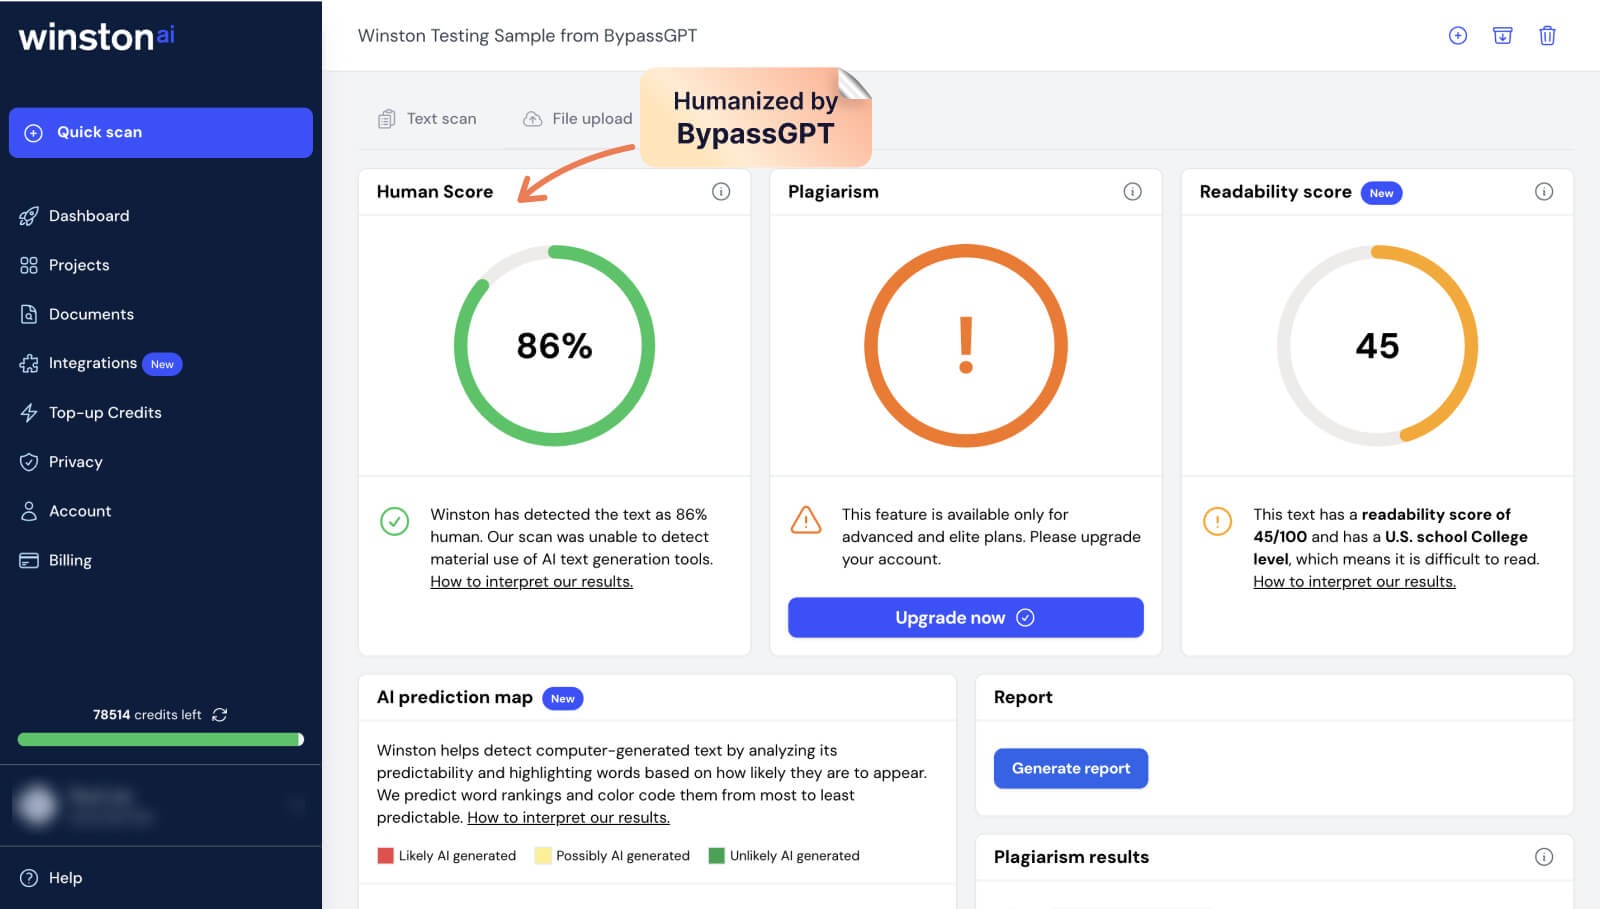
Task: Refresh the credits left counter
Action: pyautogui.click(x=220, y=715)
